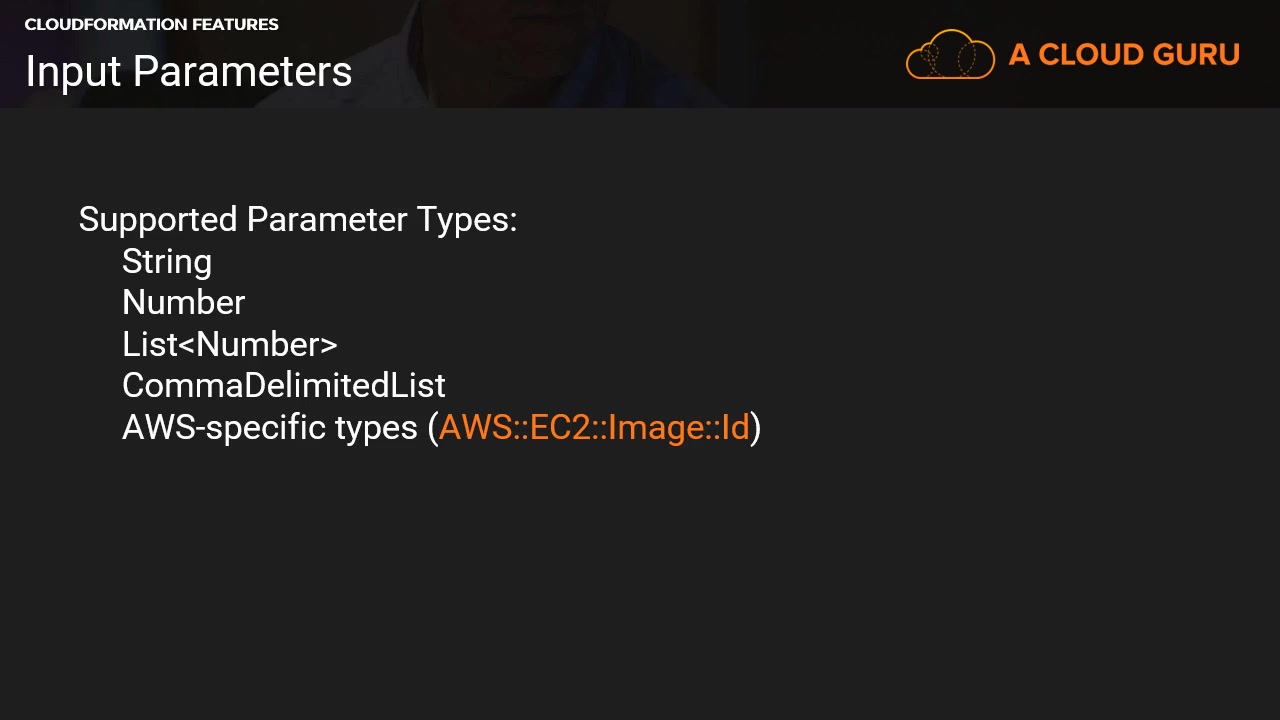Click the "CommaDelimitedList" parameter type line

click(x=283, y=386)
